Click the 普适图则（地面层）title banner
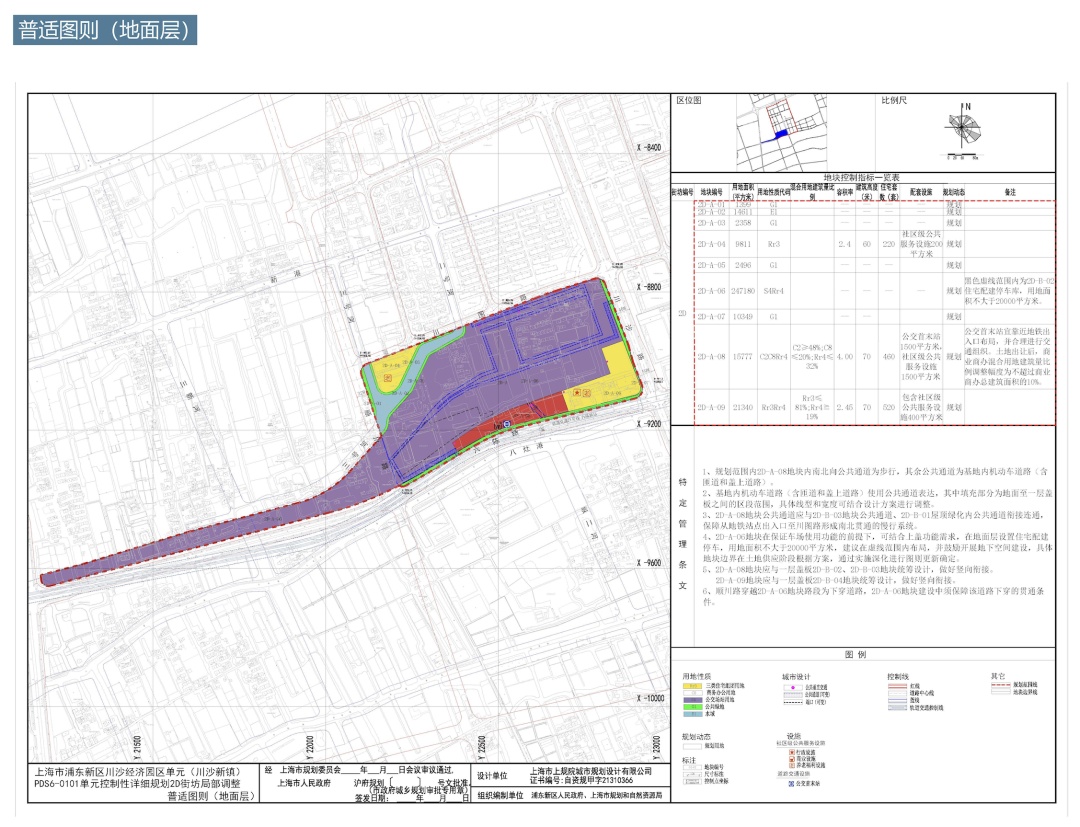Image resolution: width=1080 pixels, height=827 pixels. click(x=105, y=30)
